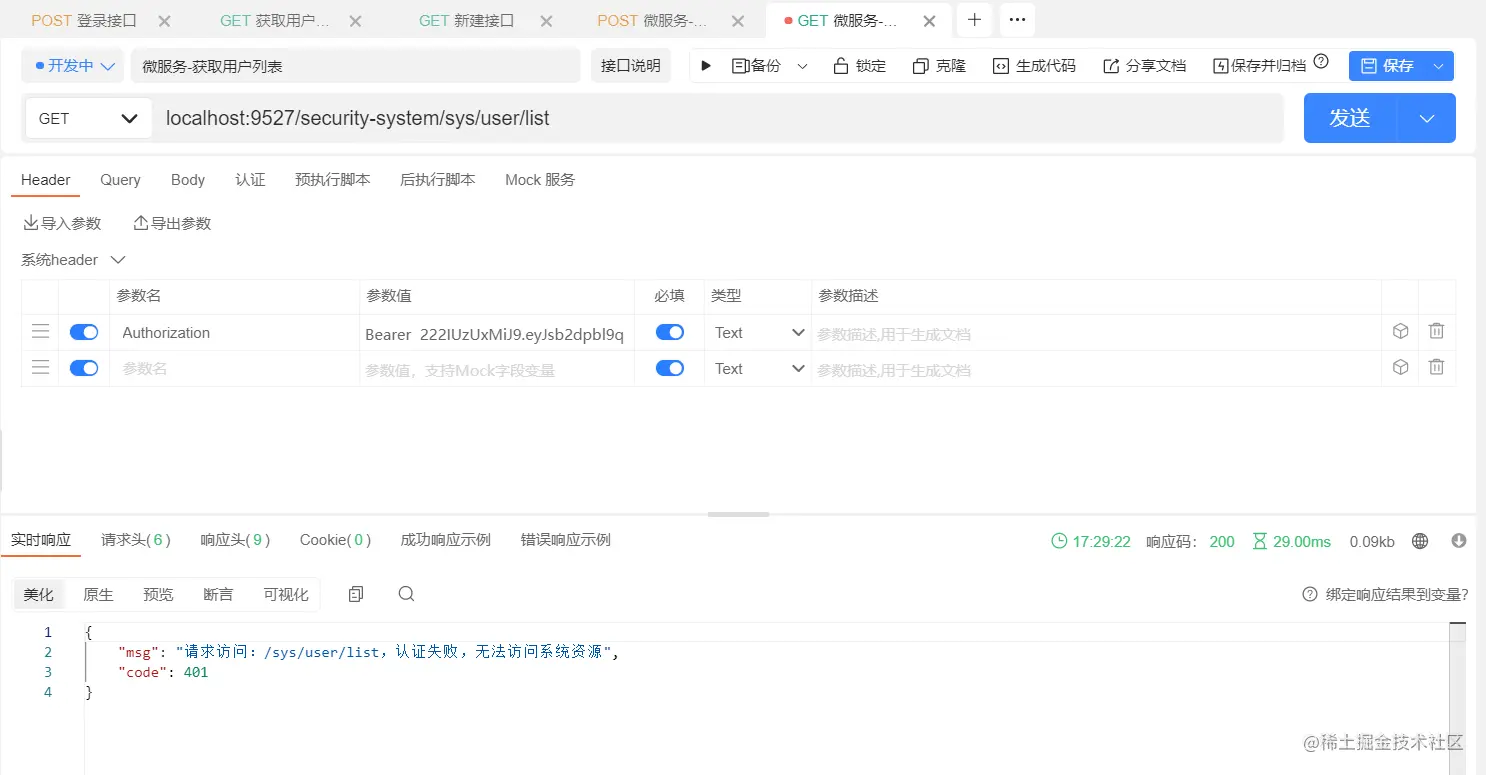The width and height of the screenshot is (1486, 775).
Task: Click the 锁定 lock icon
Action: point(841,66)
